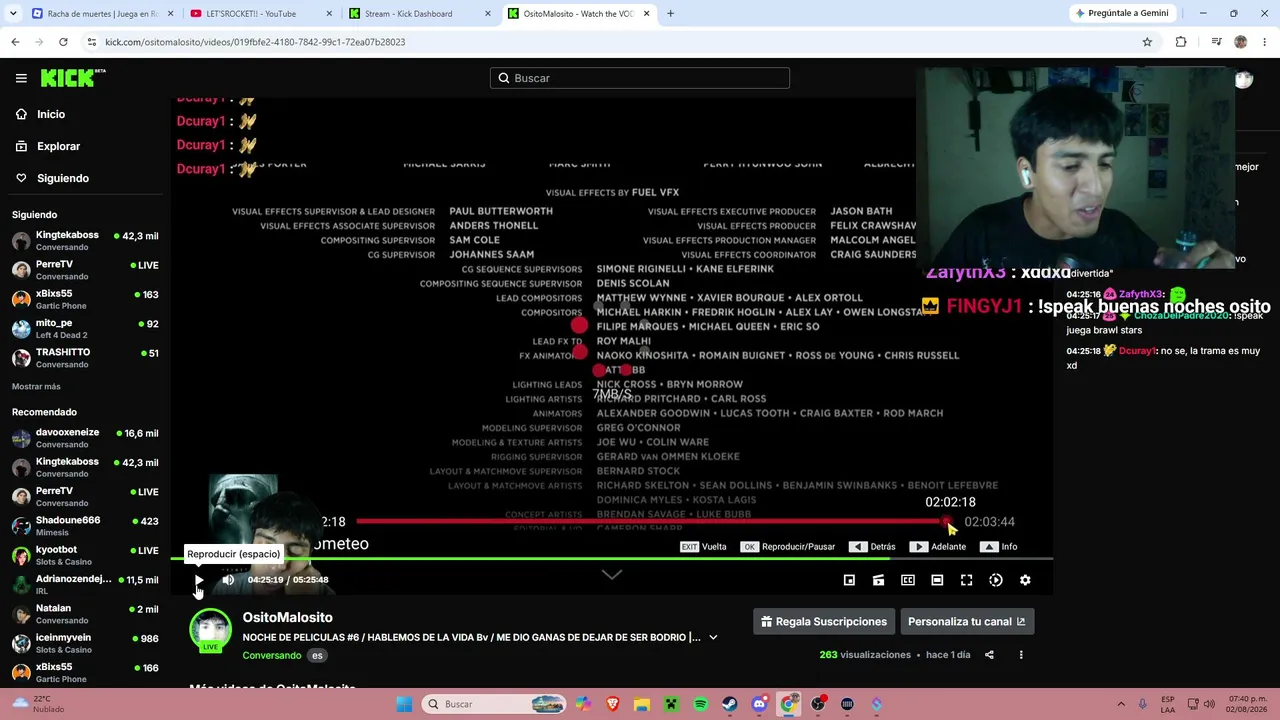Open the Conversando category link
The height and width of the screenshot is (720, 1280).
(x=272, y=656)
